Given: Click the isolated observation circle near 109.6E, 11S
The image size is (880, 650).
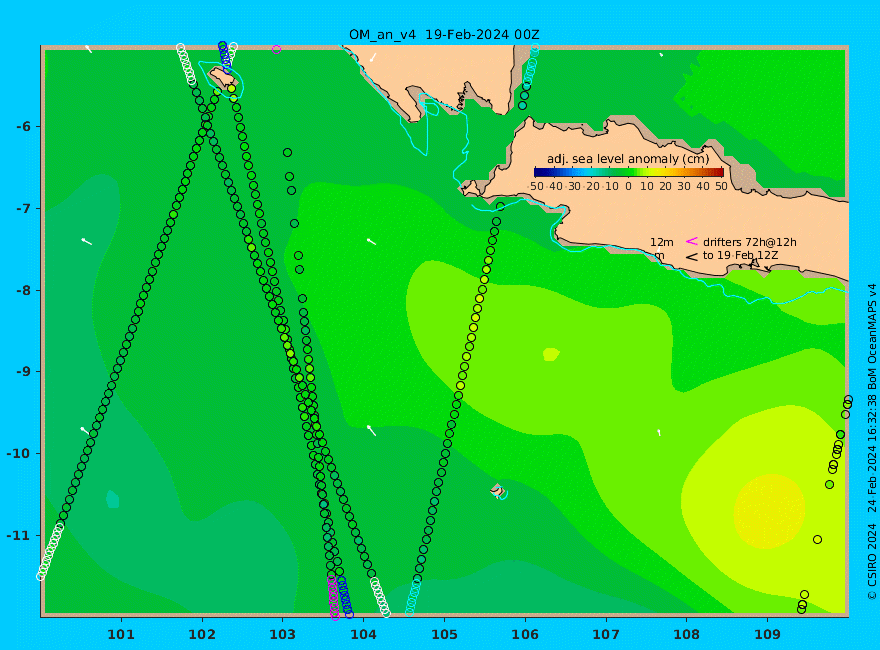Looking at the screenshot, I should (x=817, y=539).
